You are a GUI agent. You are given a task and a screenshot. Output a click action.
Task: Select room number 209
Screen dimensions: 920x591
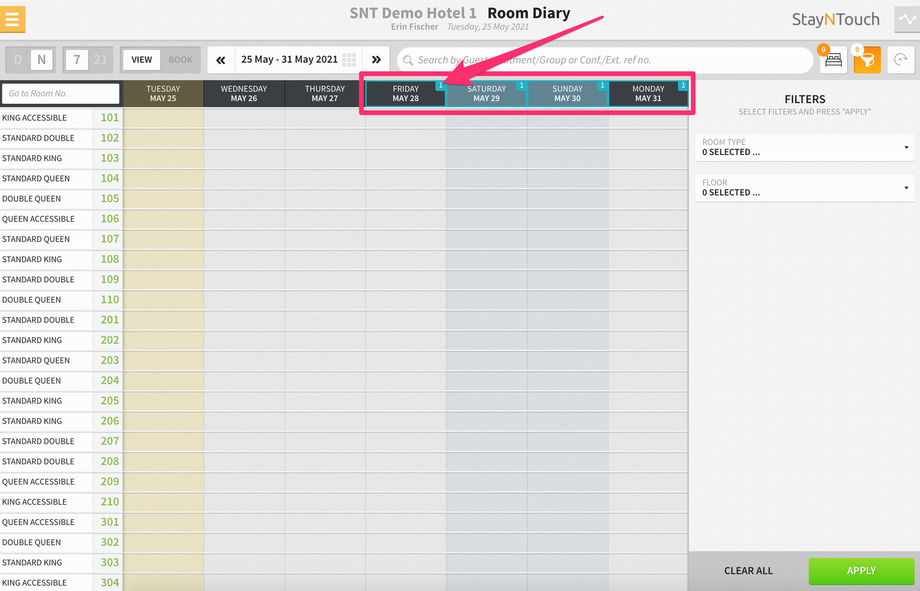point(110,481)
